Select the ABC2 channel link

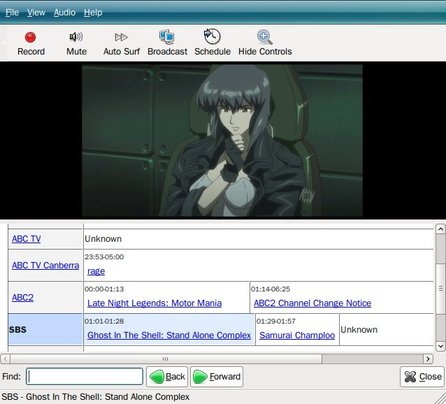pos(23,297)
